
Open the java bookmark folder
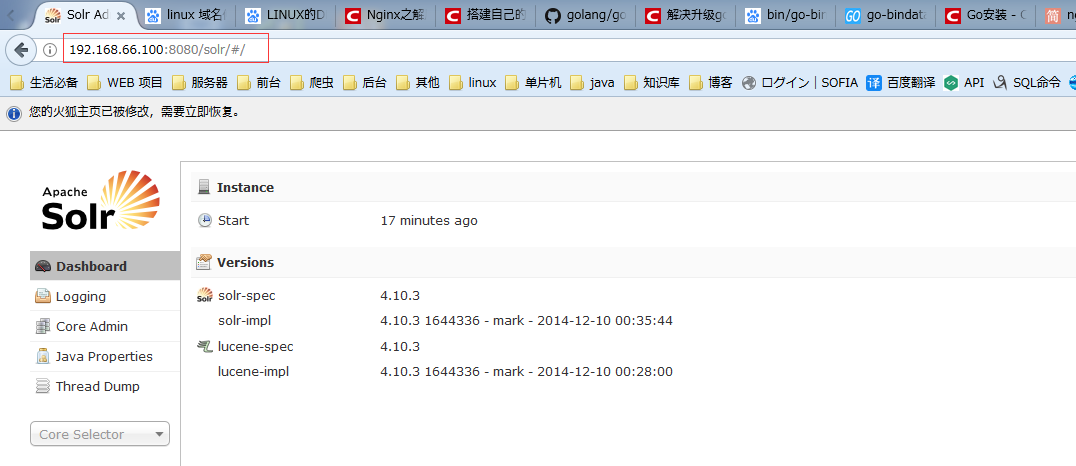click(592, 83)
